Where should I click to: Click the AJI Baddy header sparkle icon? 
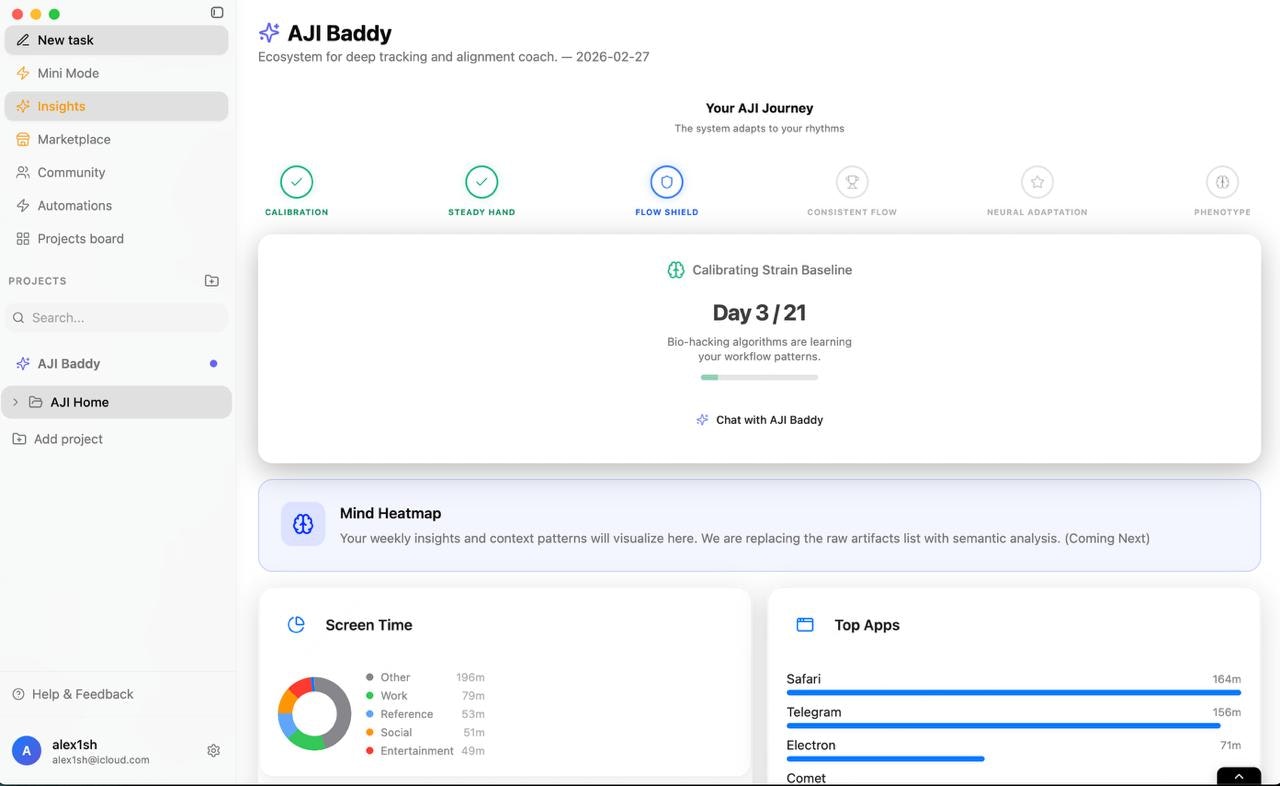[x=269, y=32]
